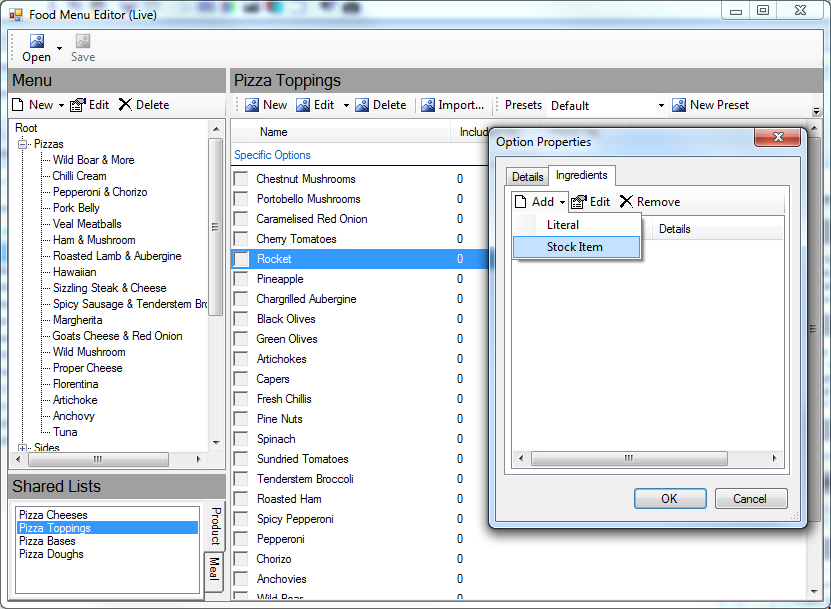Click the Open icon in main toolbar
Viewport: 831px width, 609px height.
click(x=36, y=41)
